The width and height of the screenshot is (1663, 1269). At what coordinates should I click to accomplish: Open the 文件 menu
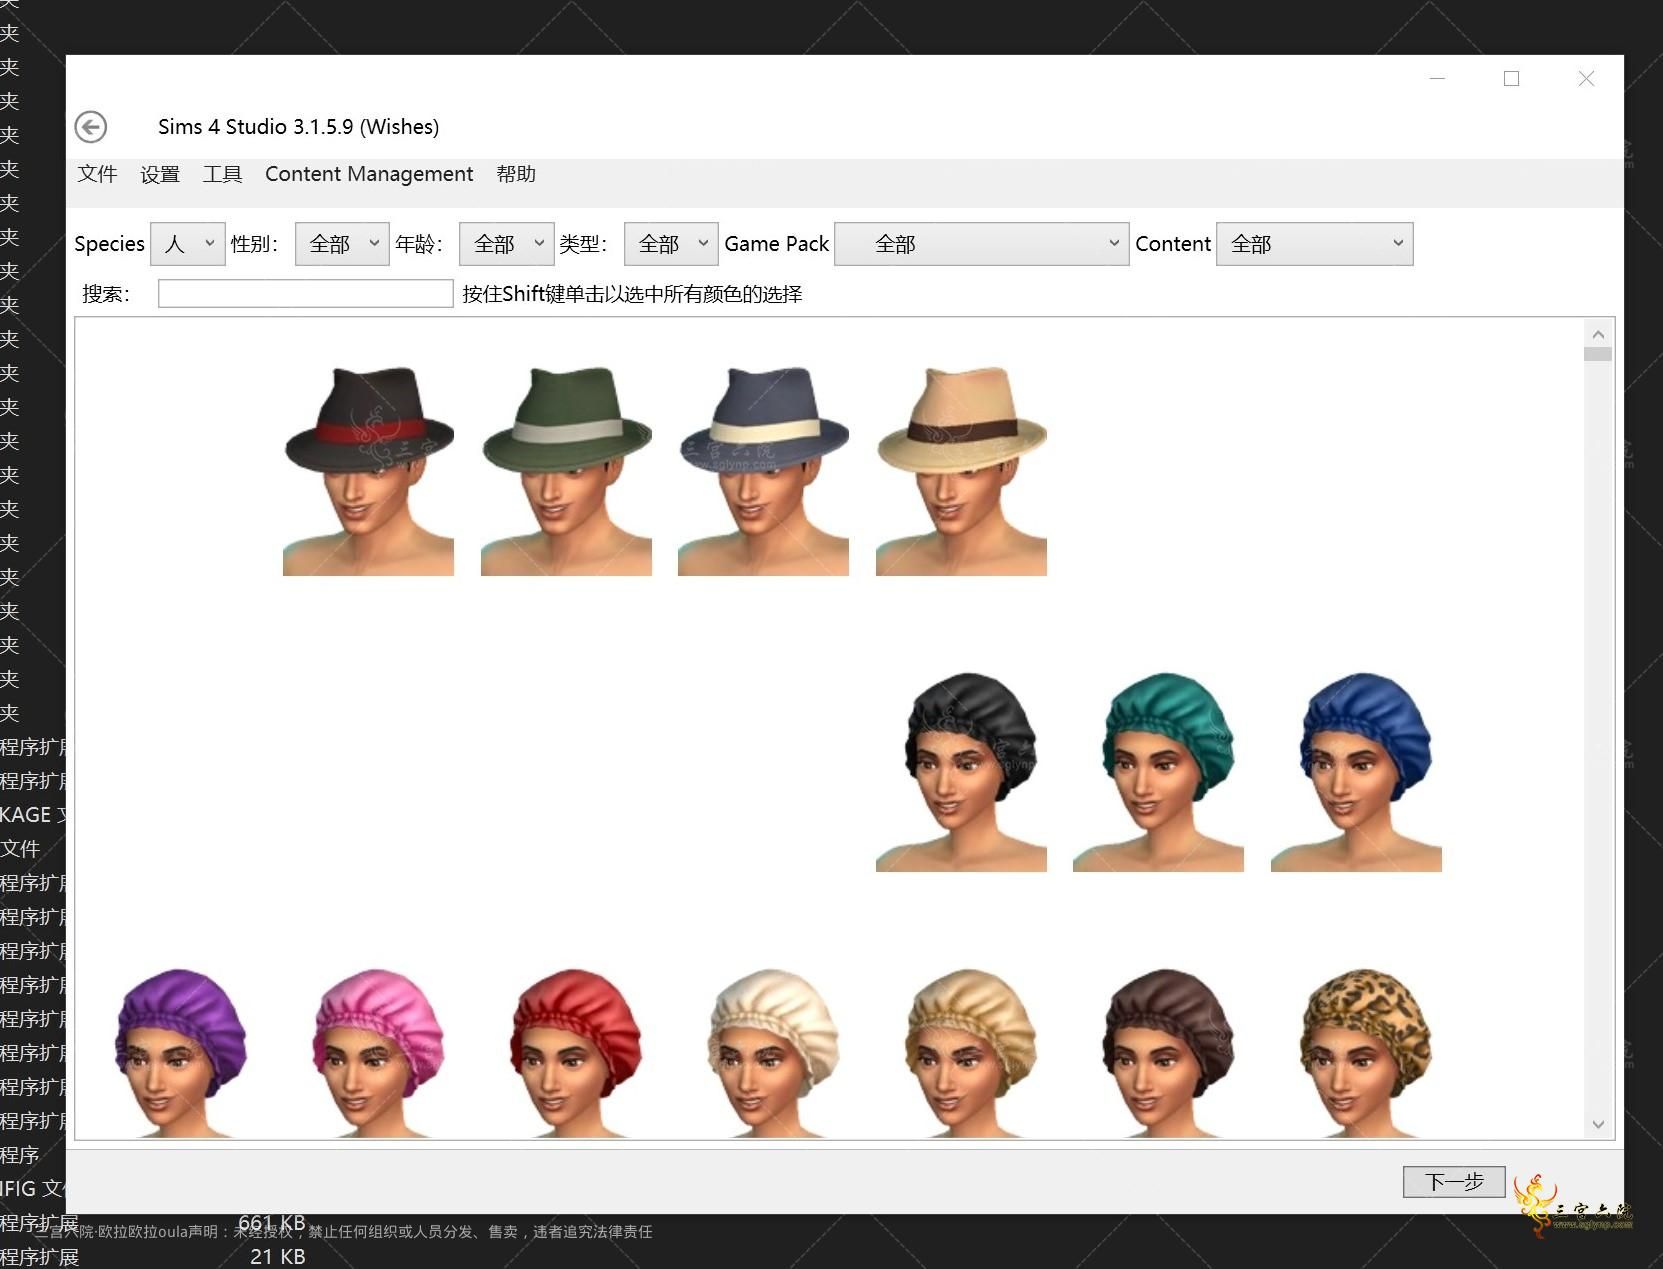coord(97,174)
